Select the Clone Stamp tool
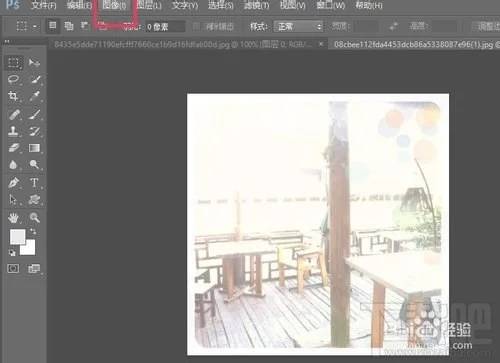Image resolution: width=500 pixels, height=363 pixels. point(13,131)
